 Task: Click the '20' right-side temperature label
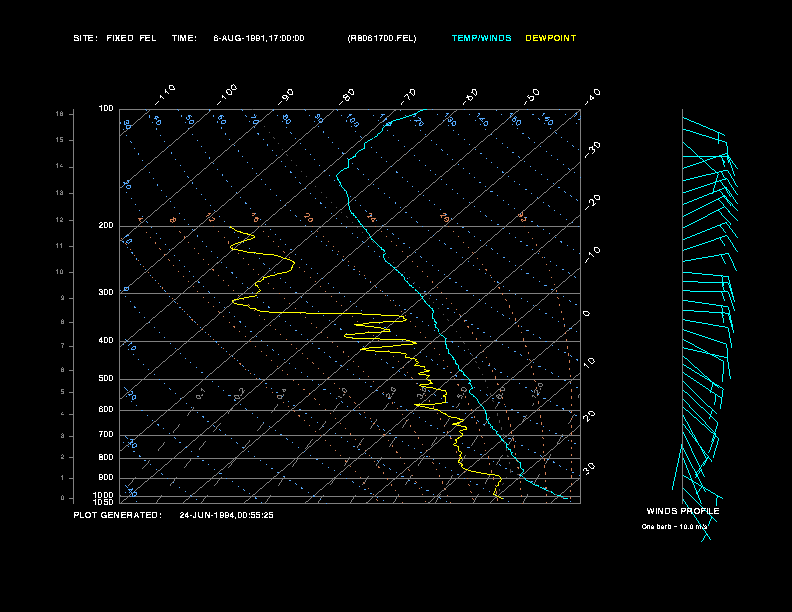click(589, 416)
